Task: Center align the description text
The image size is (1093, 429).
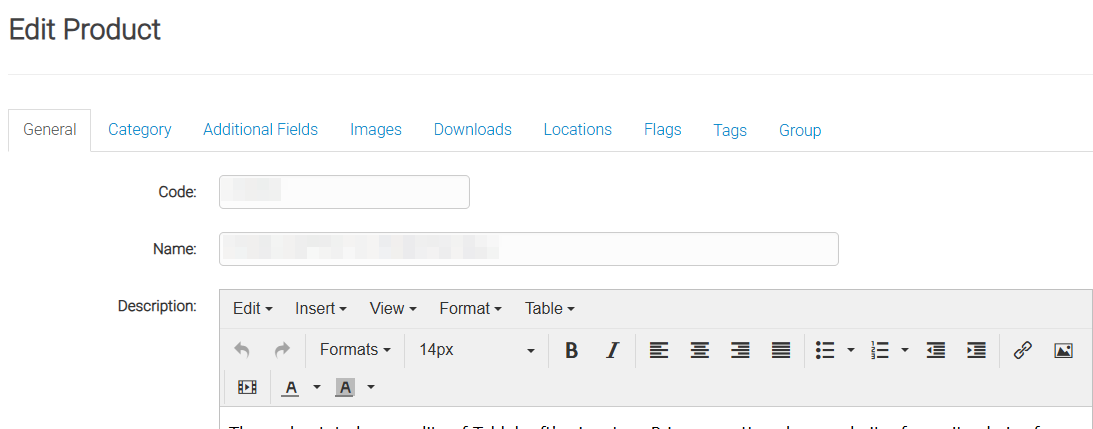Action: pyautogui.click(x=700, y=350)
